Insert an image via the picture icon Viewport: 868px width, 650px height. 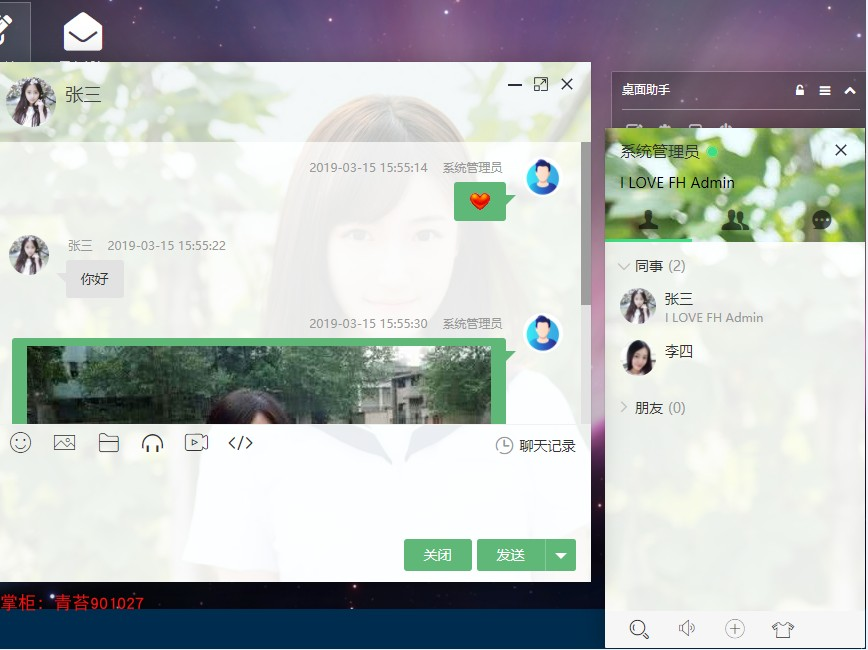tap(64, 443)
